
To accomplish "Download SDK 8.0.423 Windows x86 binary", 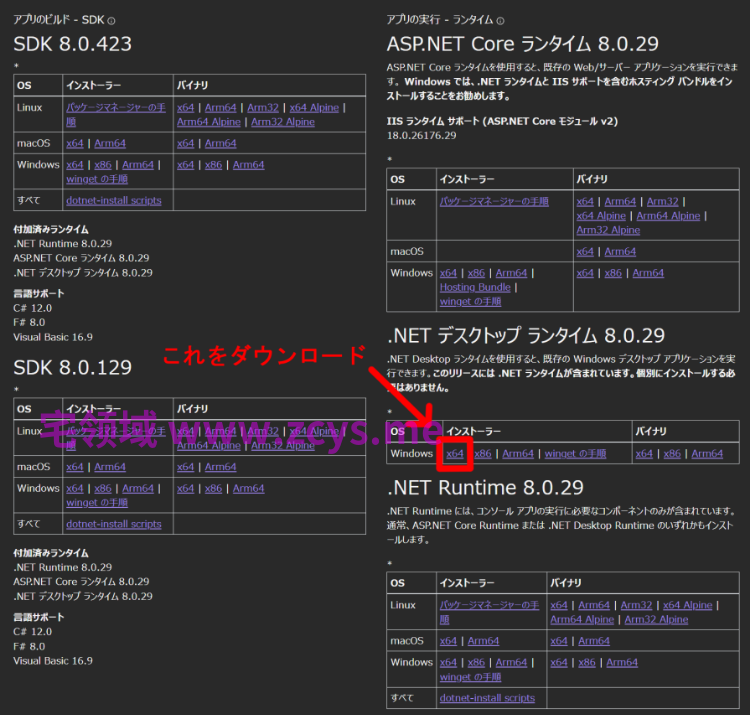I will [x=213, y=165].
